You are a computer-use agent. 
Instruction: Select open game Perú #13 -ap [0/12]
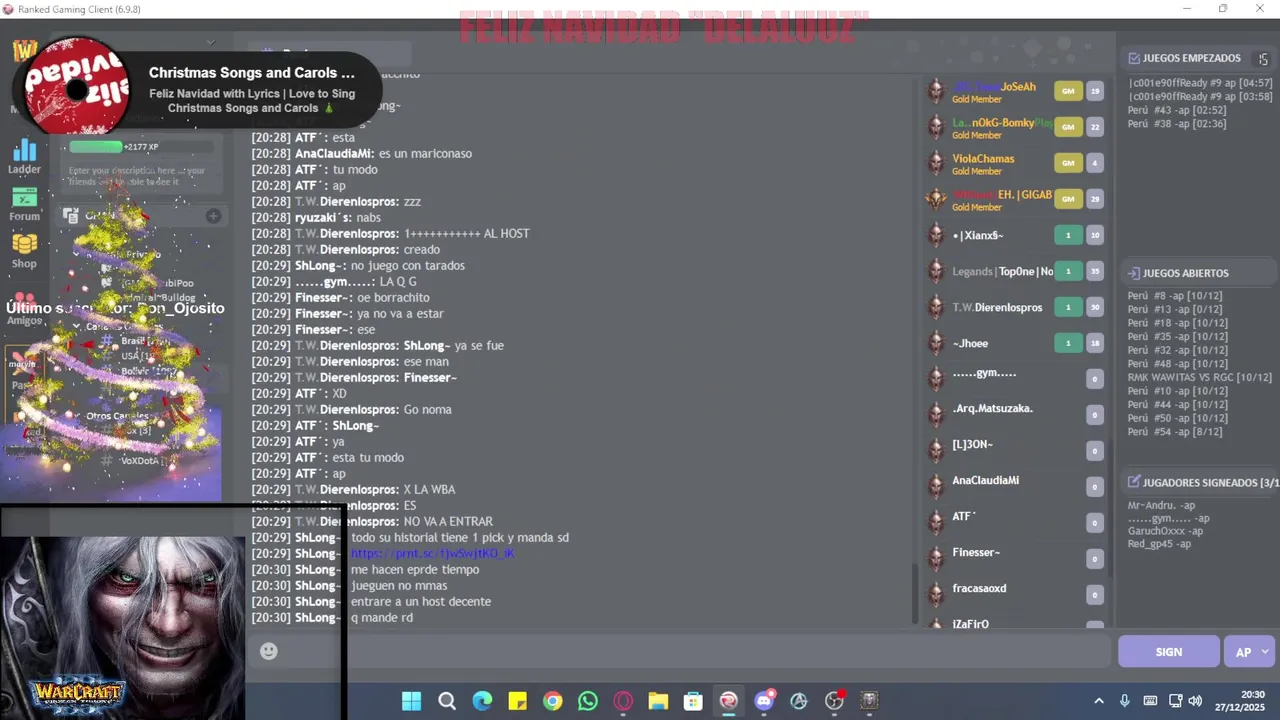tap(1175, 310)
